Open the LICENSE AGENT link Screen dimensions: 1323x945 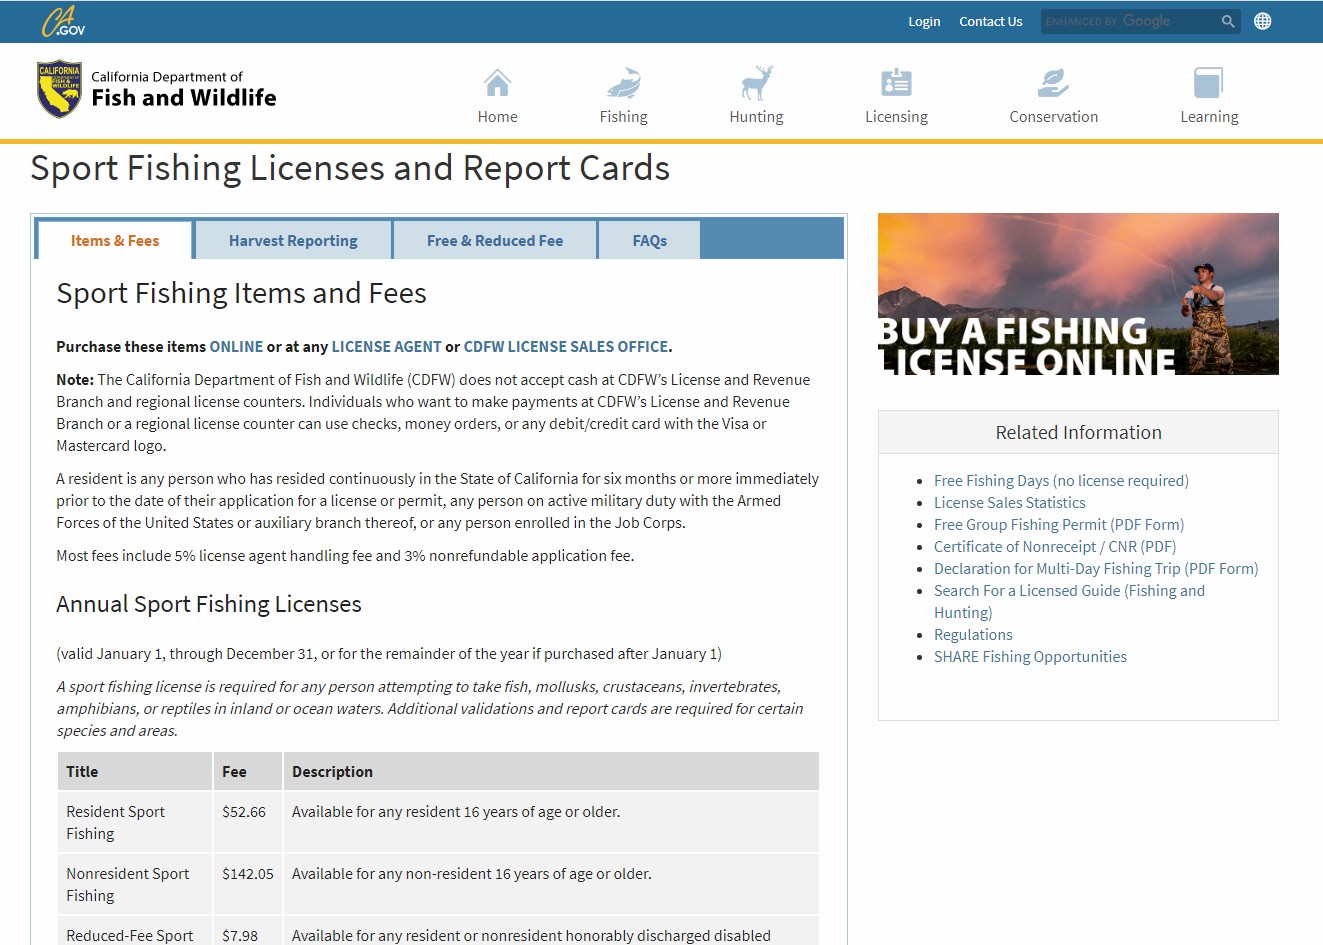[x=386, y=347]
